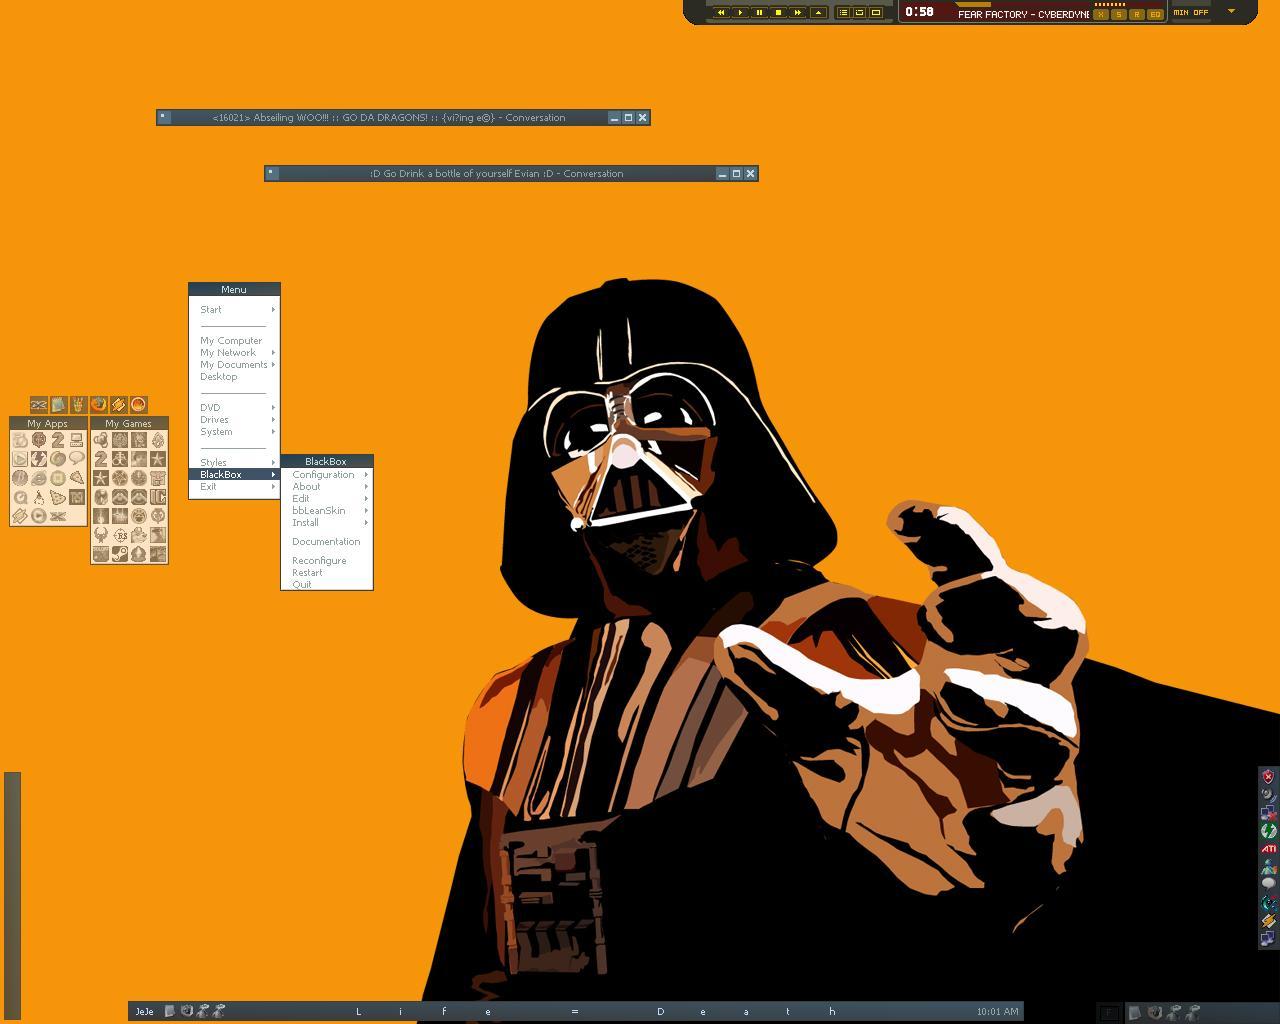Open the QuickTime clock icon in My Apps
Image resolution: width=1280 pixels, height=1024 pixels.
(x=20, y=497)
